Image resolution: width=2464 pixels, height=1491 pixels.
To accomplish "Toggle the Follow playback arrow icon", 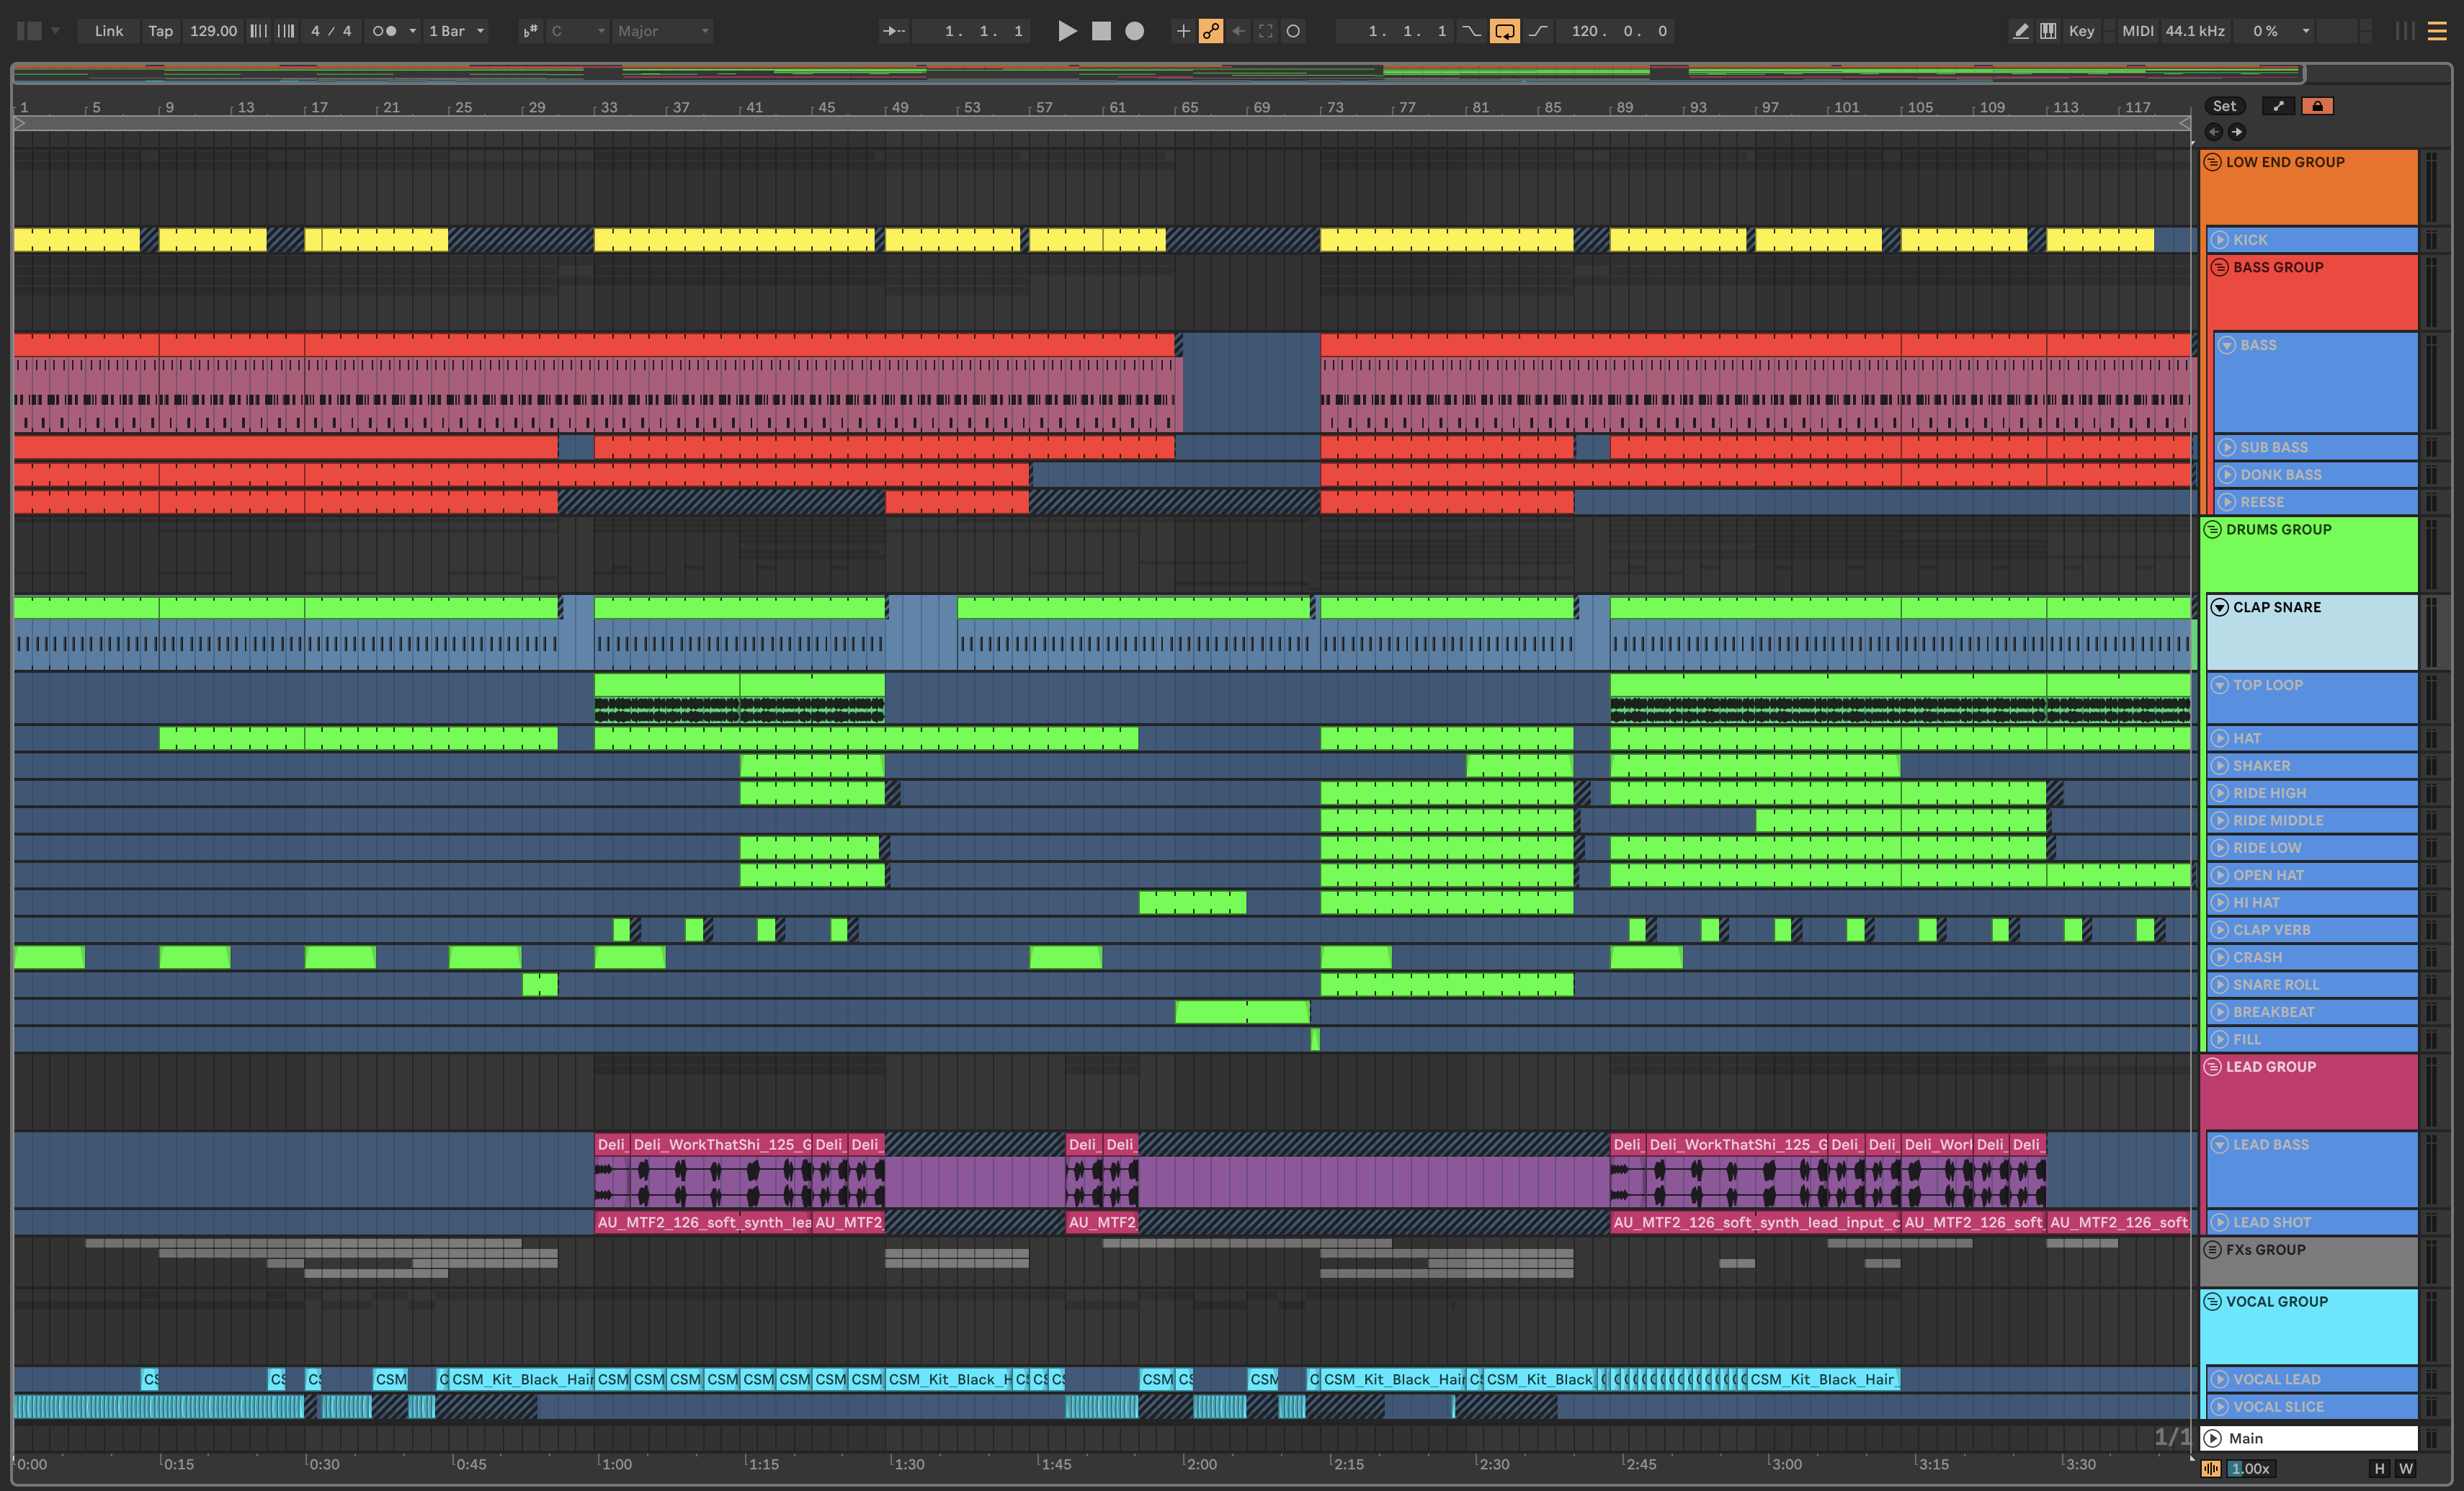I will coord(893,31).
